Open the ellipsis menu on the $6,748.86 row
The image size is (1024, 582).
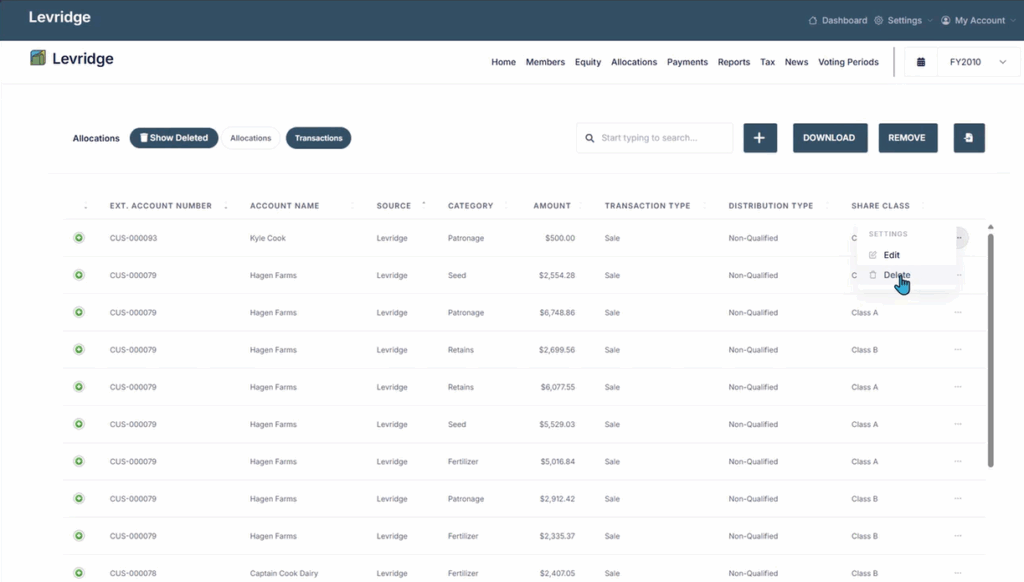click(958, 312)
